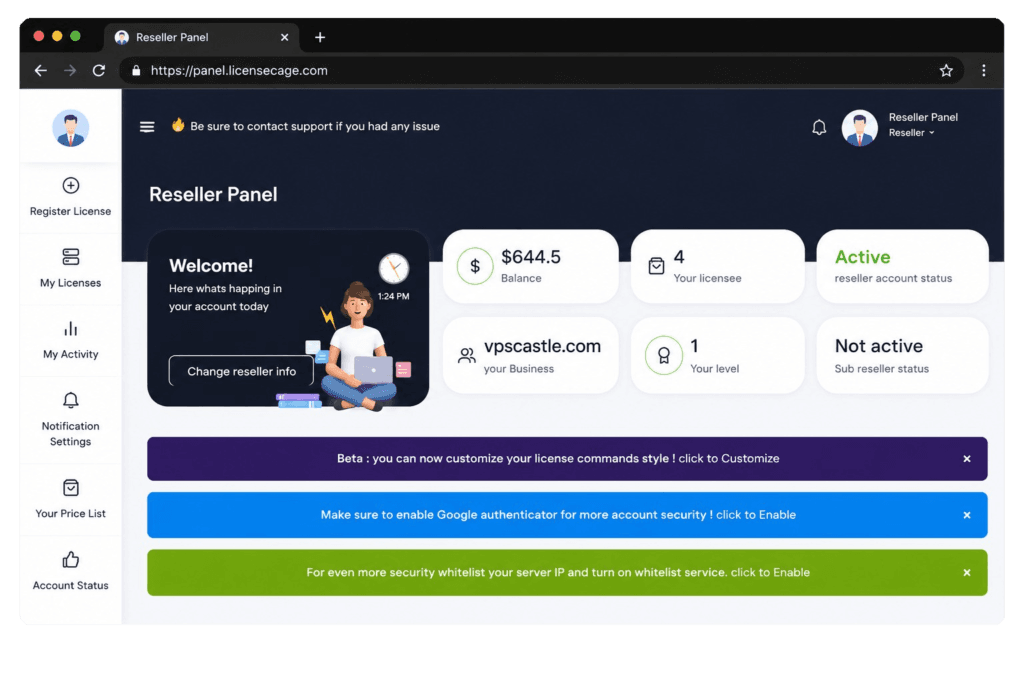1024x683 pixels.
Task: Close the Reseller Panel browser tab
Action: click(284, 37)
